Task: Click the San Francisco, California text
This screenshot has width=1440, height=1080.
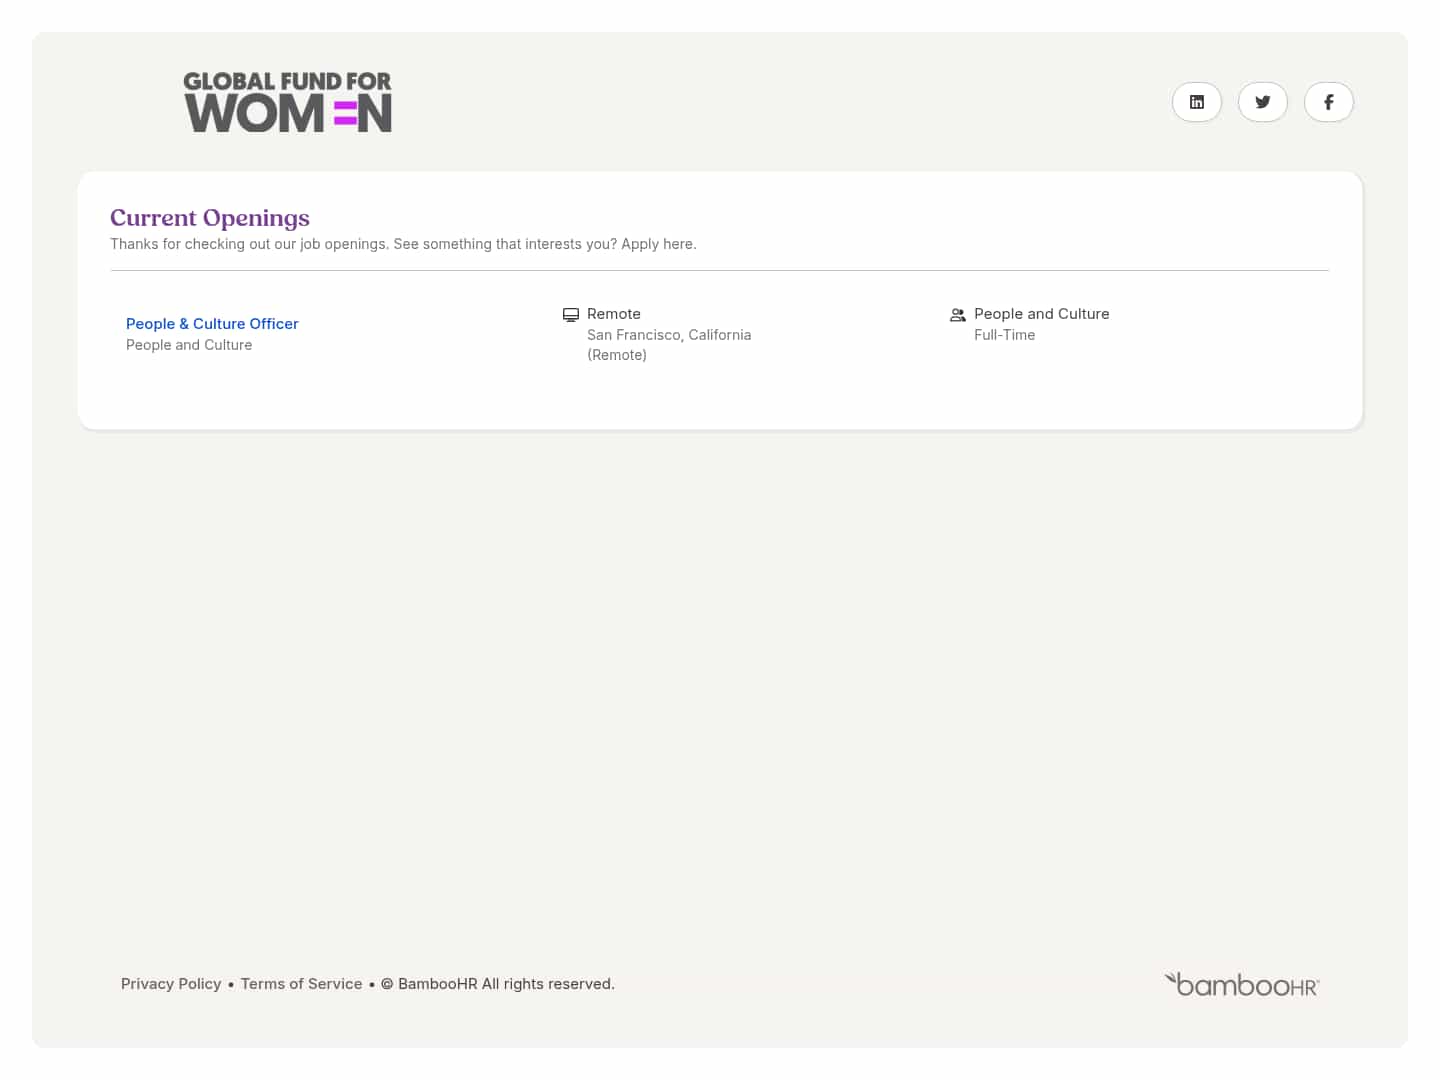Action: coord(669,335)
